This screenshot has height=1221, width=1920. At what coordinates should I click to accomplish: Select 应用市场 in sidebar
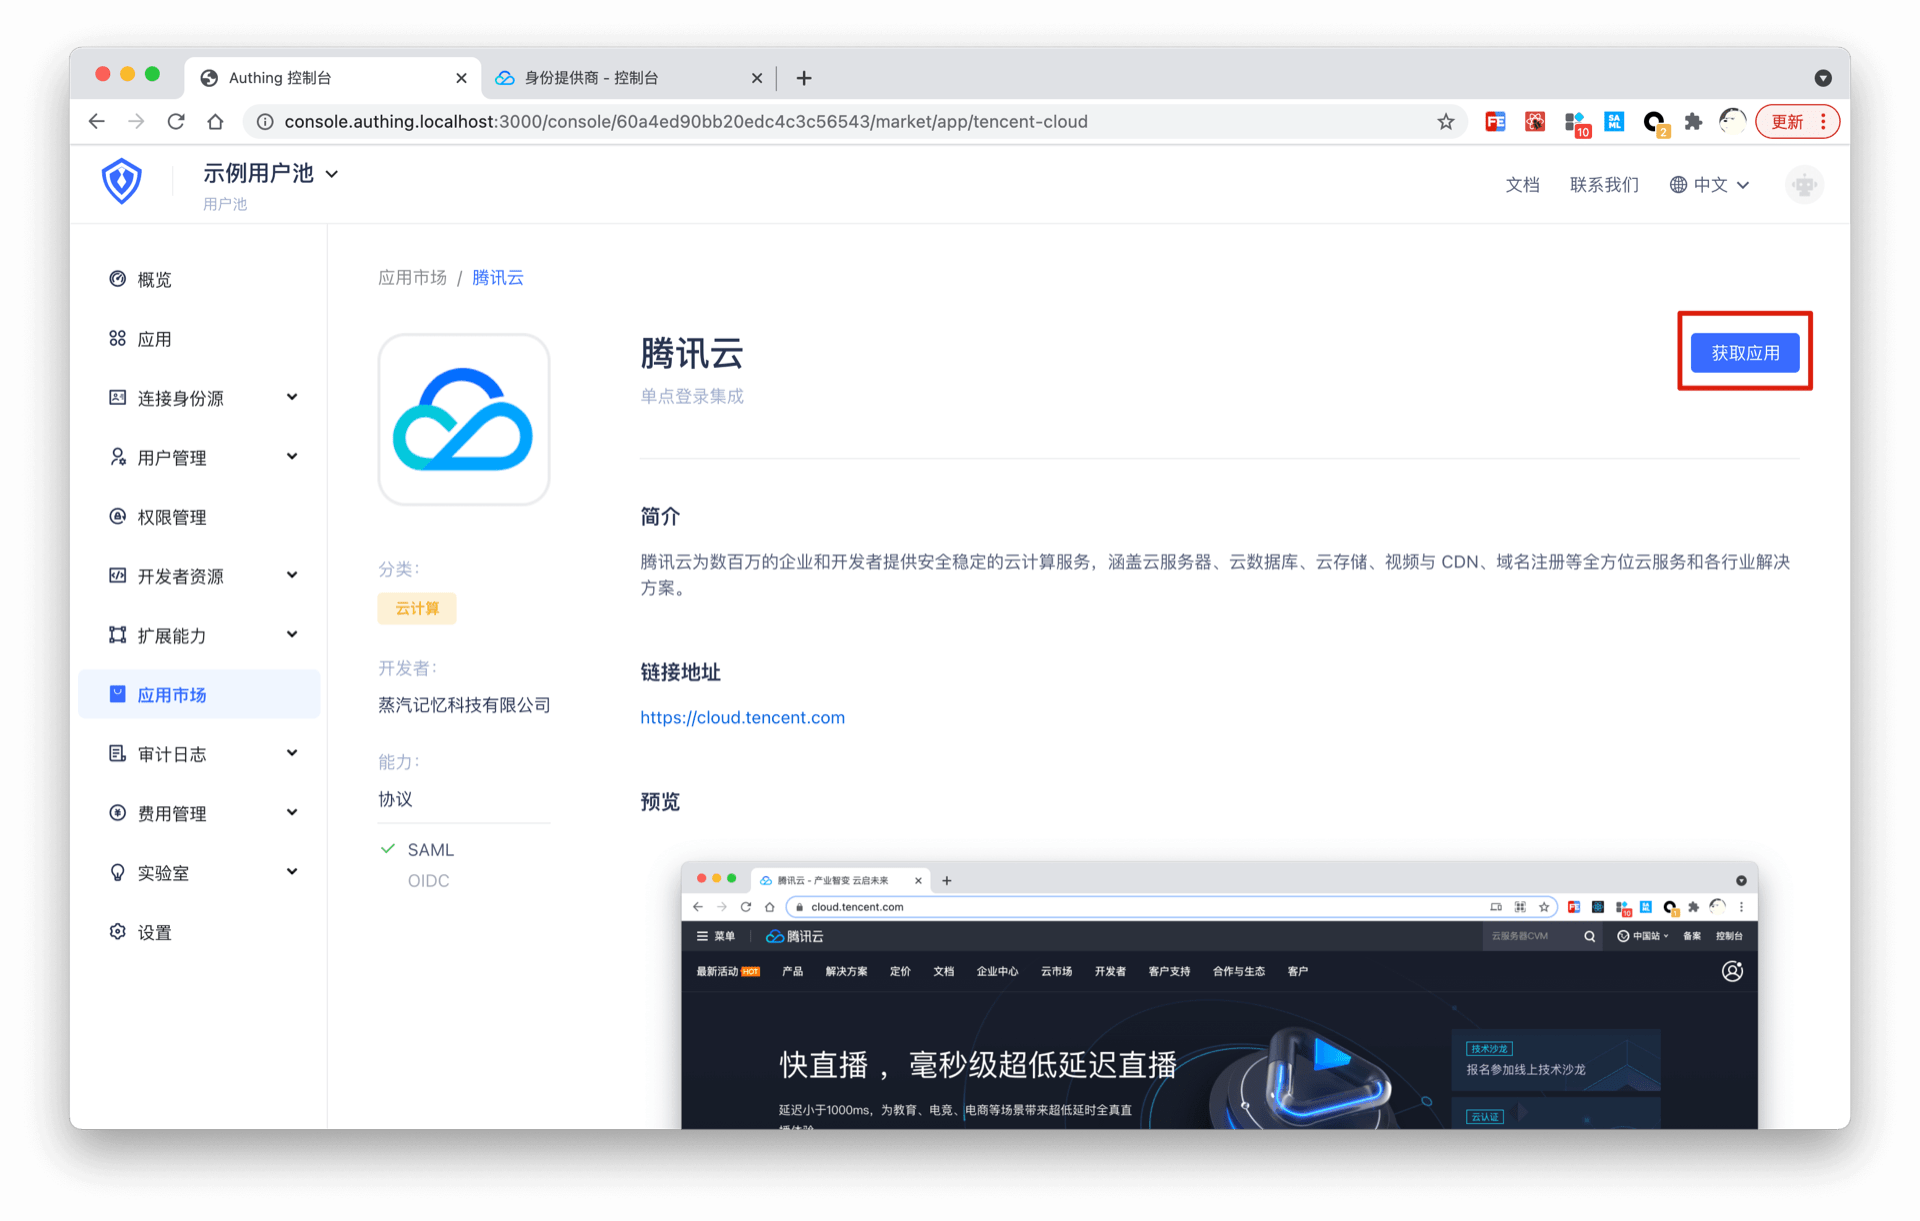click(x=172, y=695)
